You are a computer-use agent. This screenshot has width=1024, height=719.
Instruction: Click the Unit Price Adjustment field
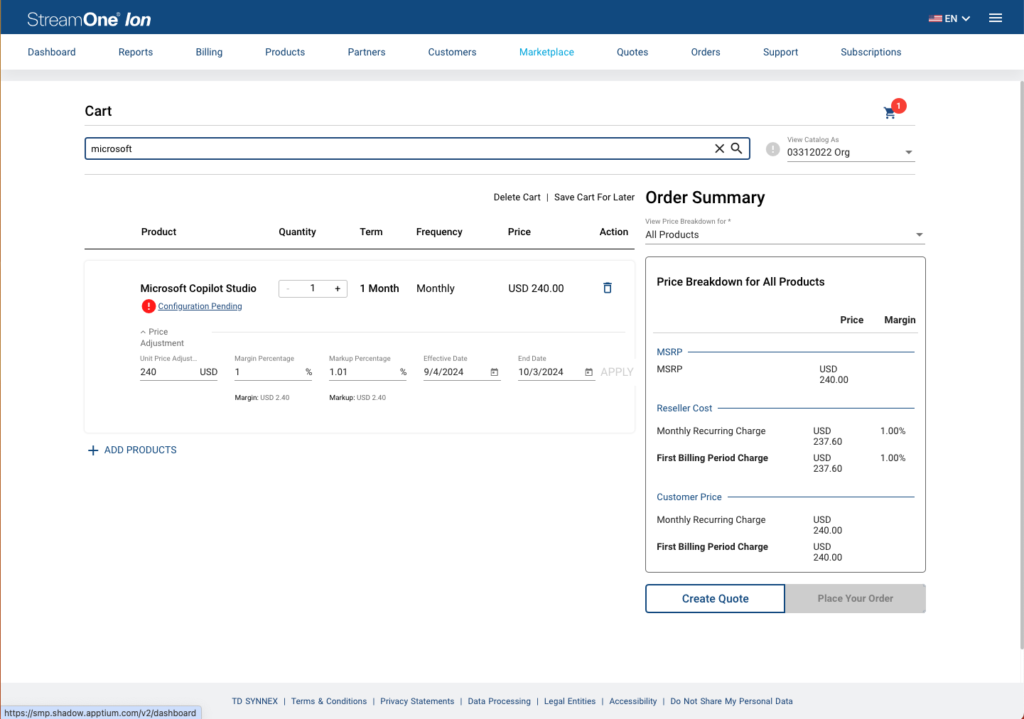(x=178, y=372)
